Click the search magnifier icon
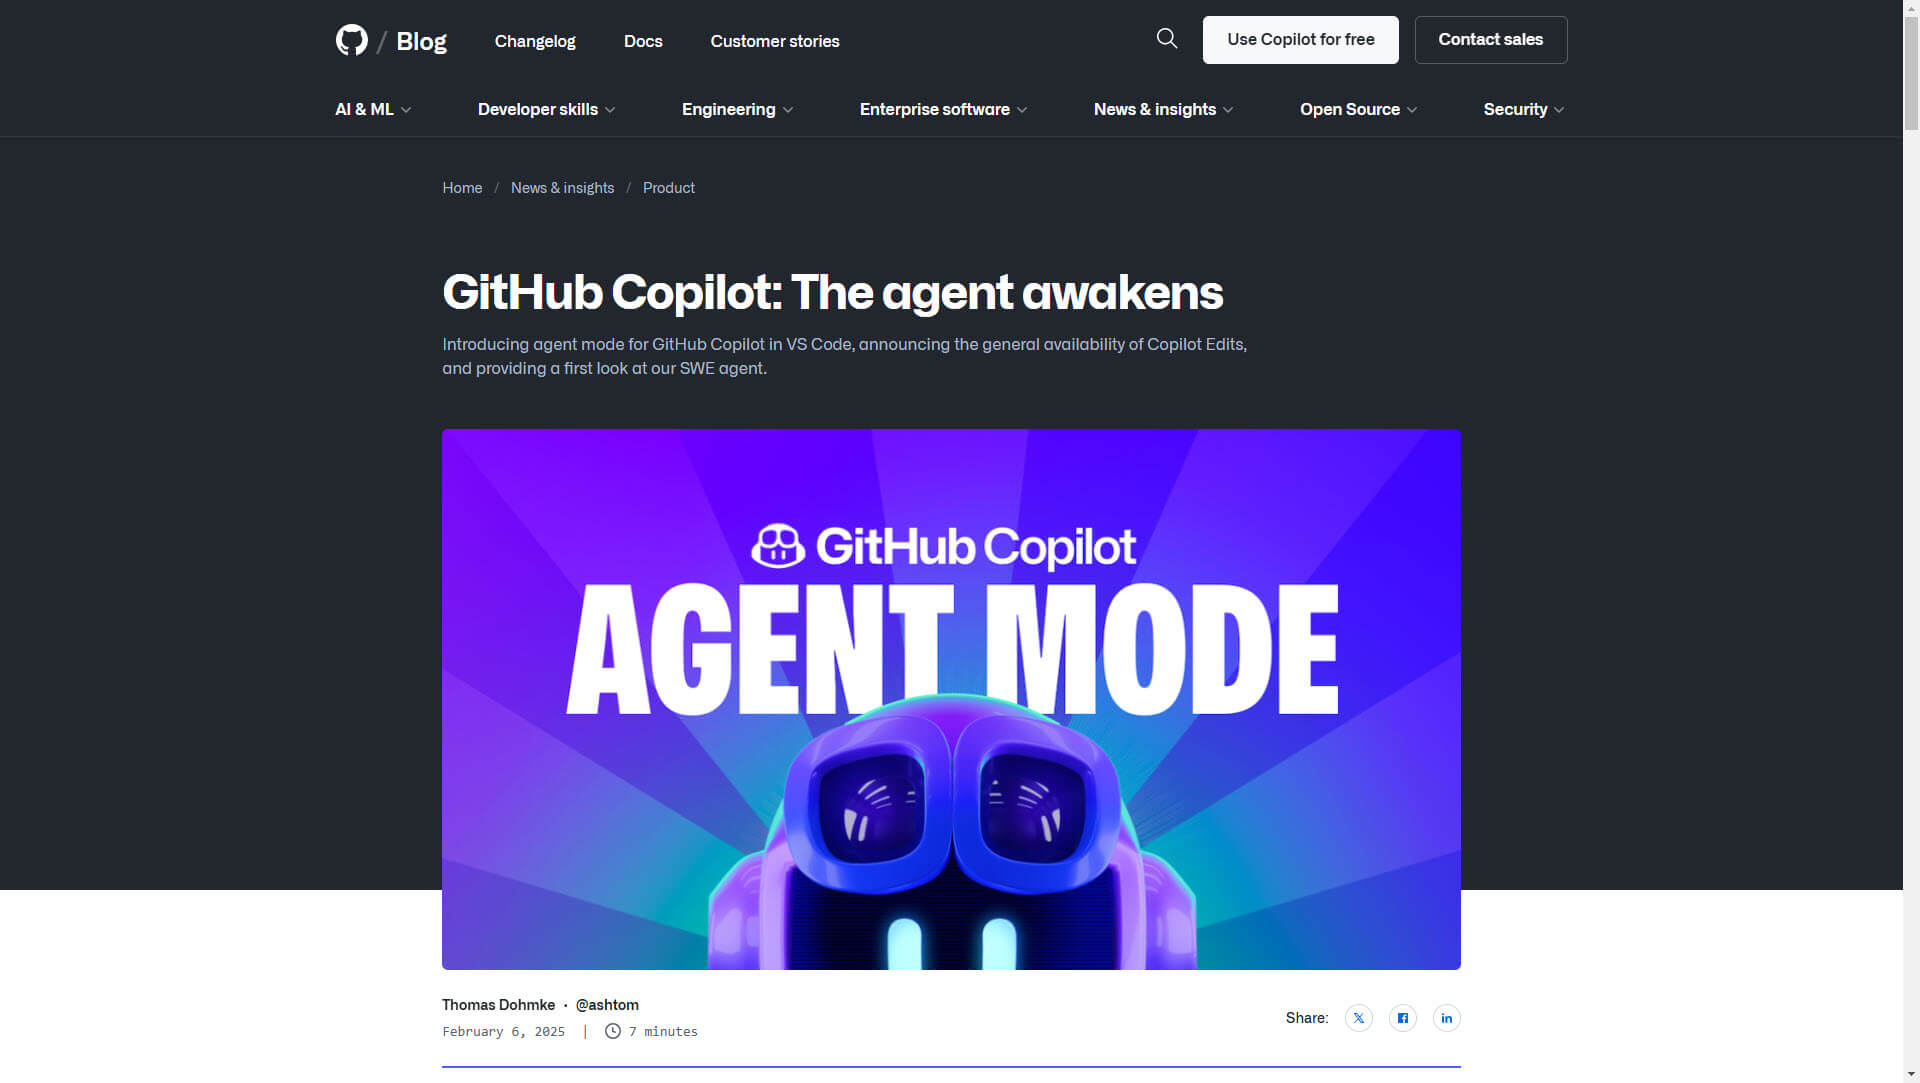 (x=1167, y=40)
